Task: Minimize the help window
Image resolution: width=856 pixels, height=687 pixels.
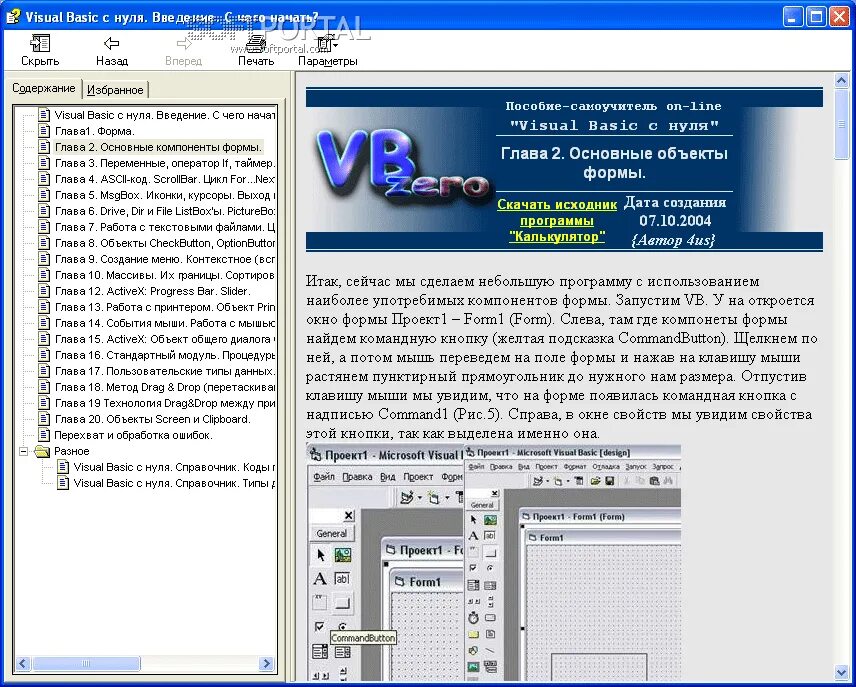Action: click(793, 17)
